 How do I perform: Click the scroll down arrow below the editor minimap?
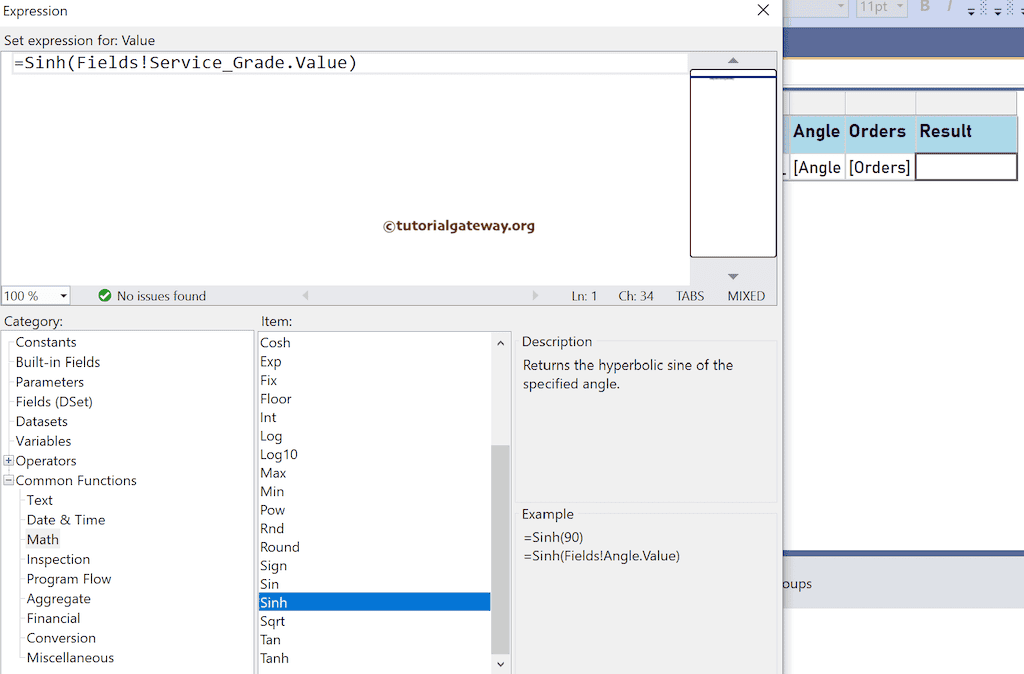(732, 276)
